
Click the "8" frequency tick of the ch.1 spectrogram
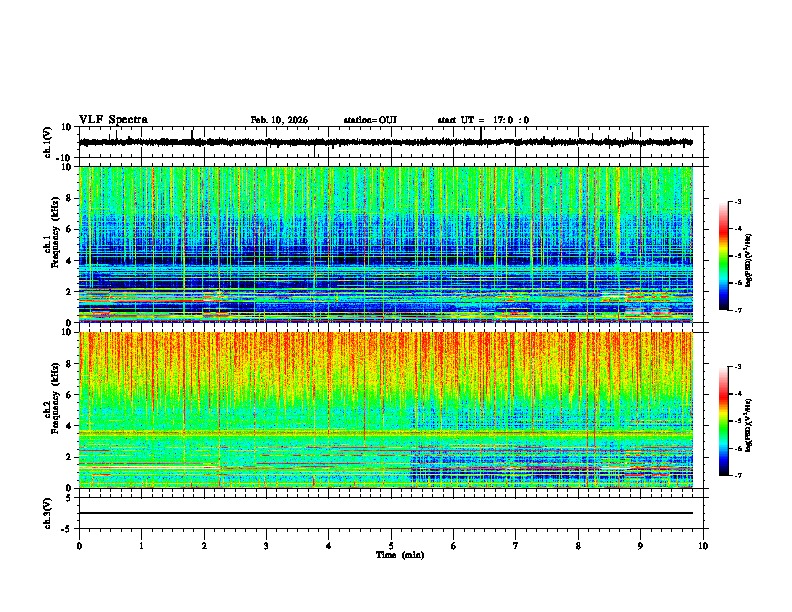[x=71, y=198]
